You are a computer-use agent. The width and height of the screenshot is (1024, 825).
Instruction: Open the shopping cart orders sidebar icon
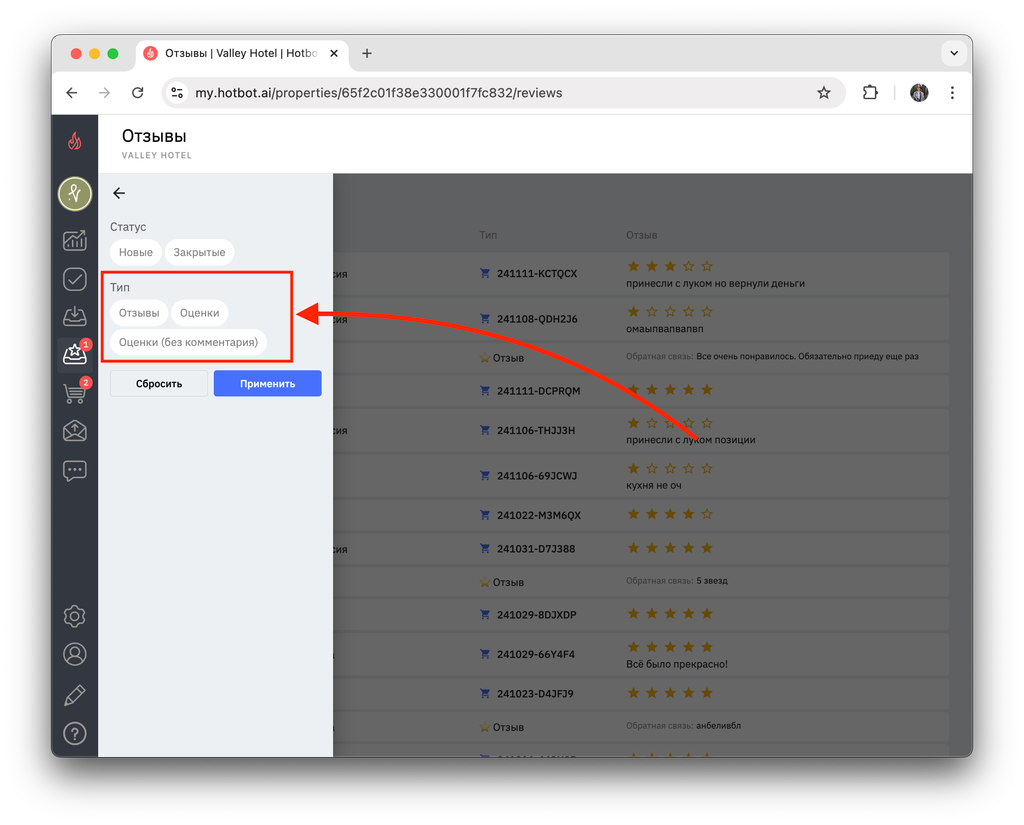74,393
